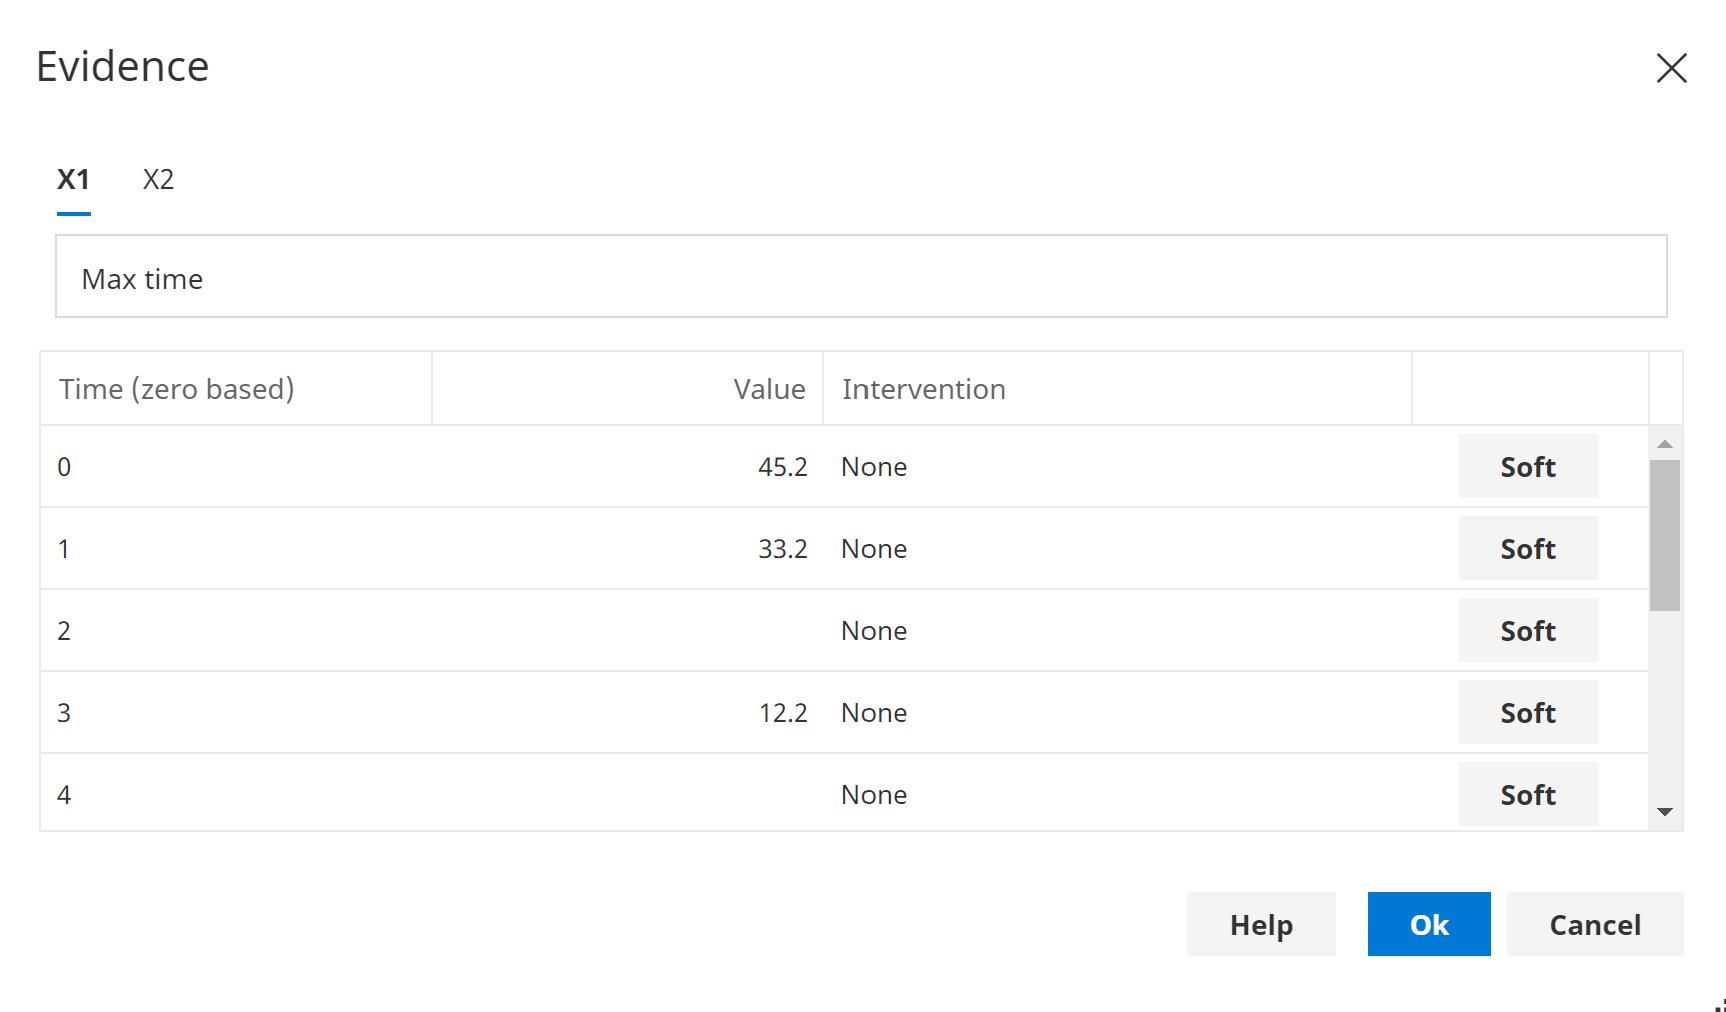Click the vertical scrollbar thumb
Image resolution: width=1726 pixels, height=1012 pixels.
pyautogui.click(x=1664, y=535)
